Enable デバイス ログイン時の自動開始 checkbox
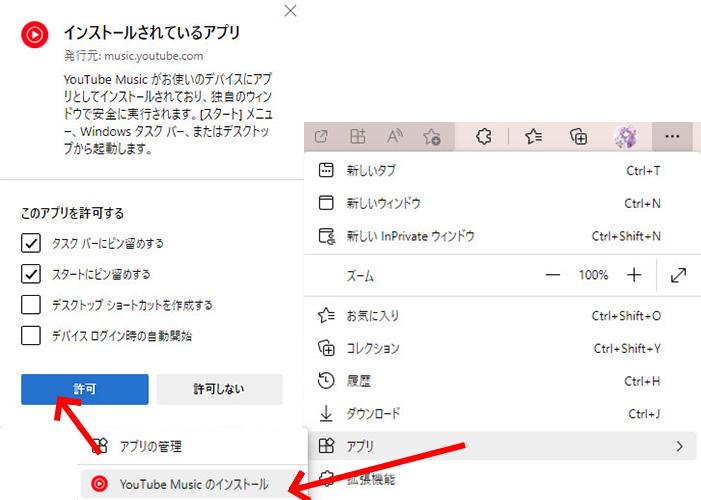701x500 pixels. 31,336
